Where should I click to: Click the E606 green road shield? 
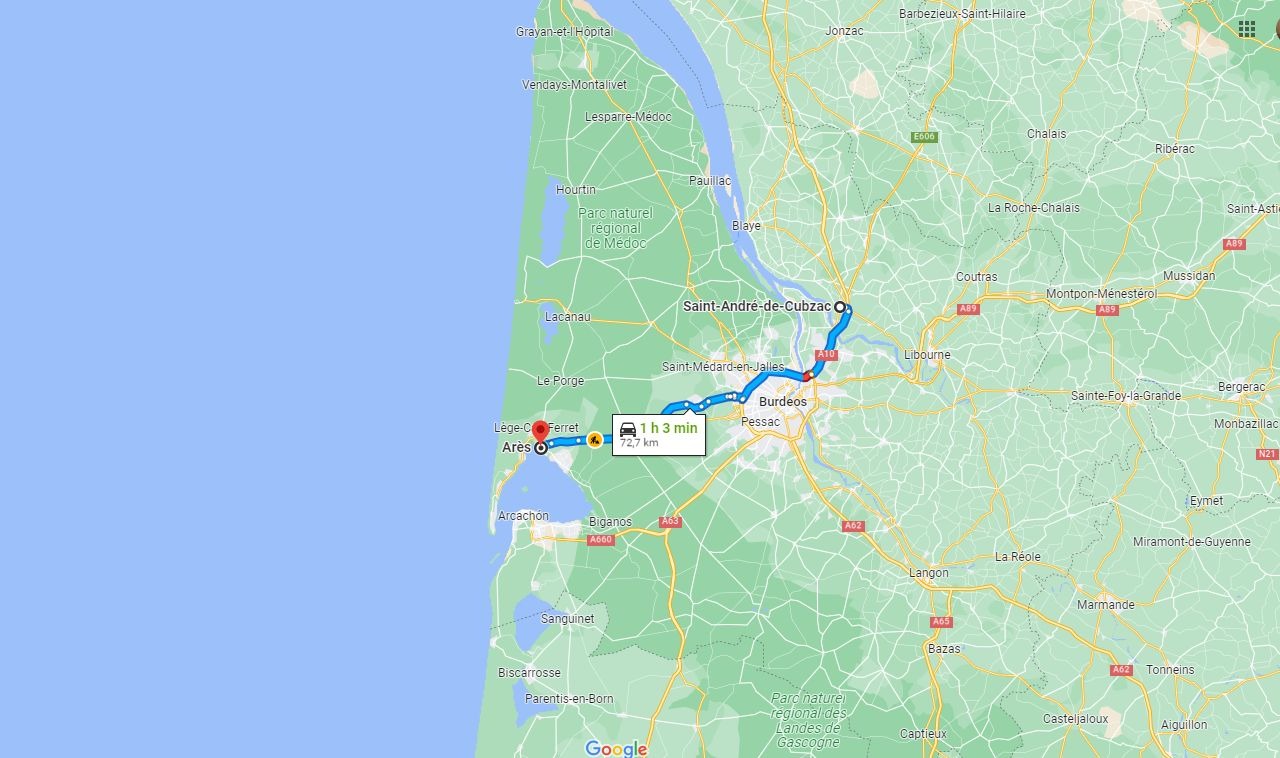[x=924, y=136]
